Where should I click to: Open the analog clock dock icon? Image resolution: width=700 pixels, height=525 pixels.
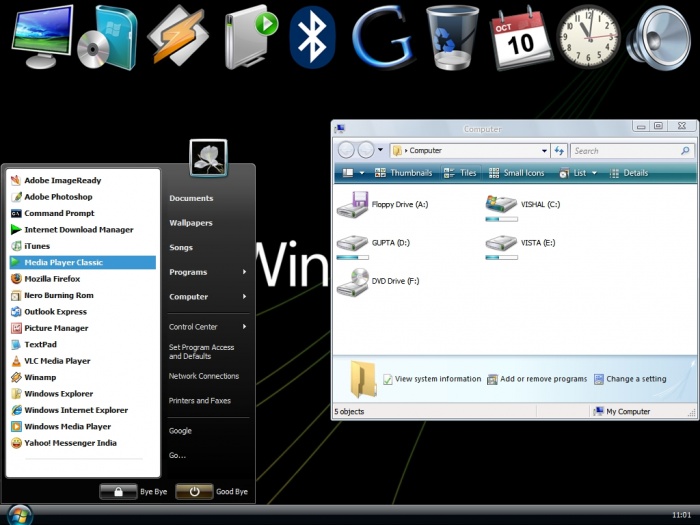coord(588,38)
